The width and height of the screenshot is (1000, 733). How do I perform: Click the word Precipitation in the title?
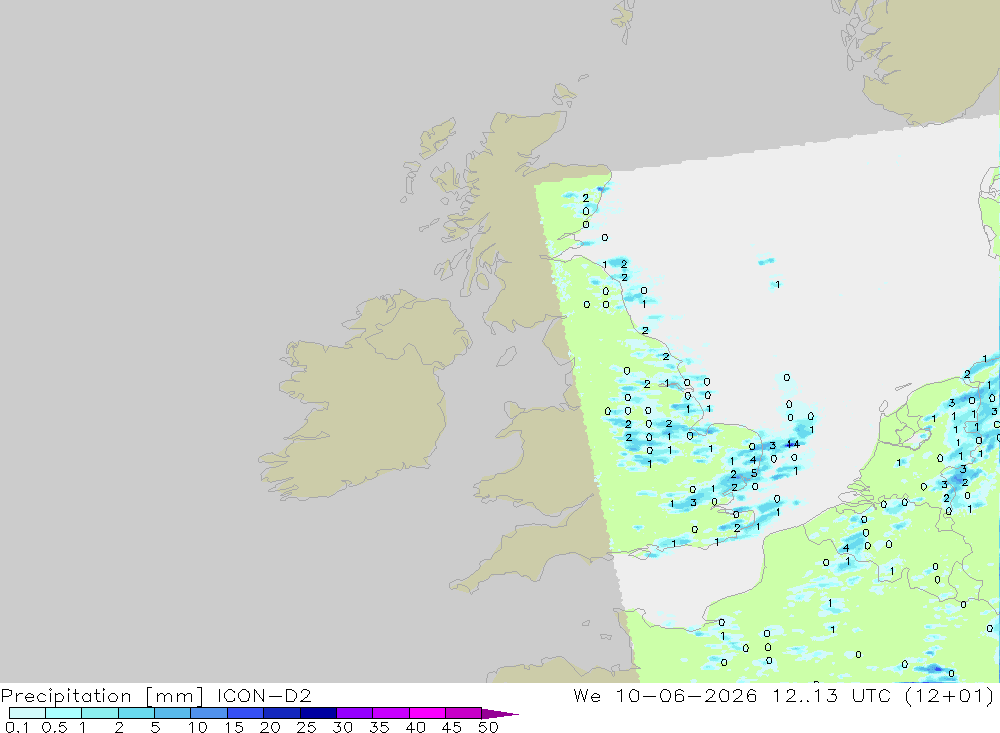(x=66, y=695)
